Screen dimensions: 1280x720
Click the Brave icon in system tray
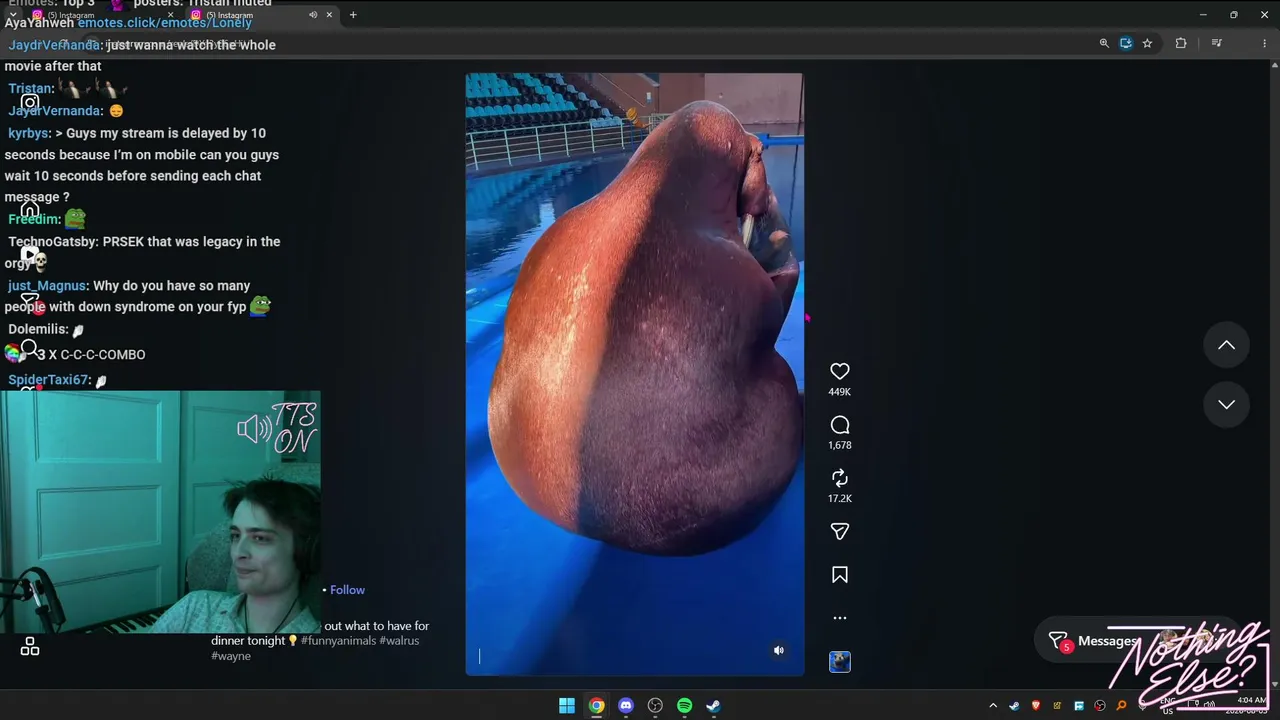1035,706
